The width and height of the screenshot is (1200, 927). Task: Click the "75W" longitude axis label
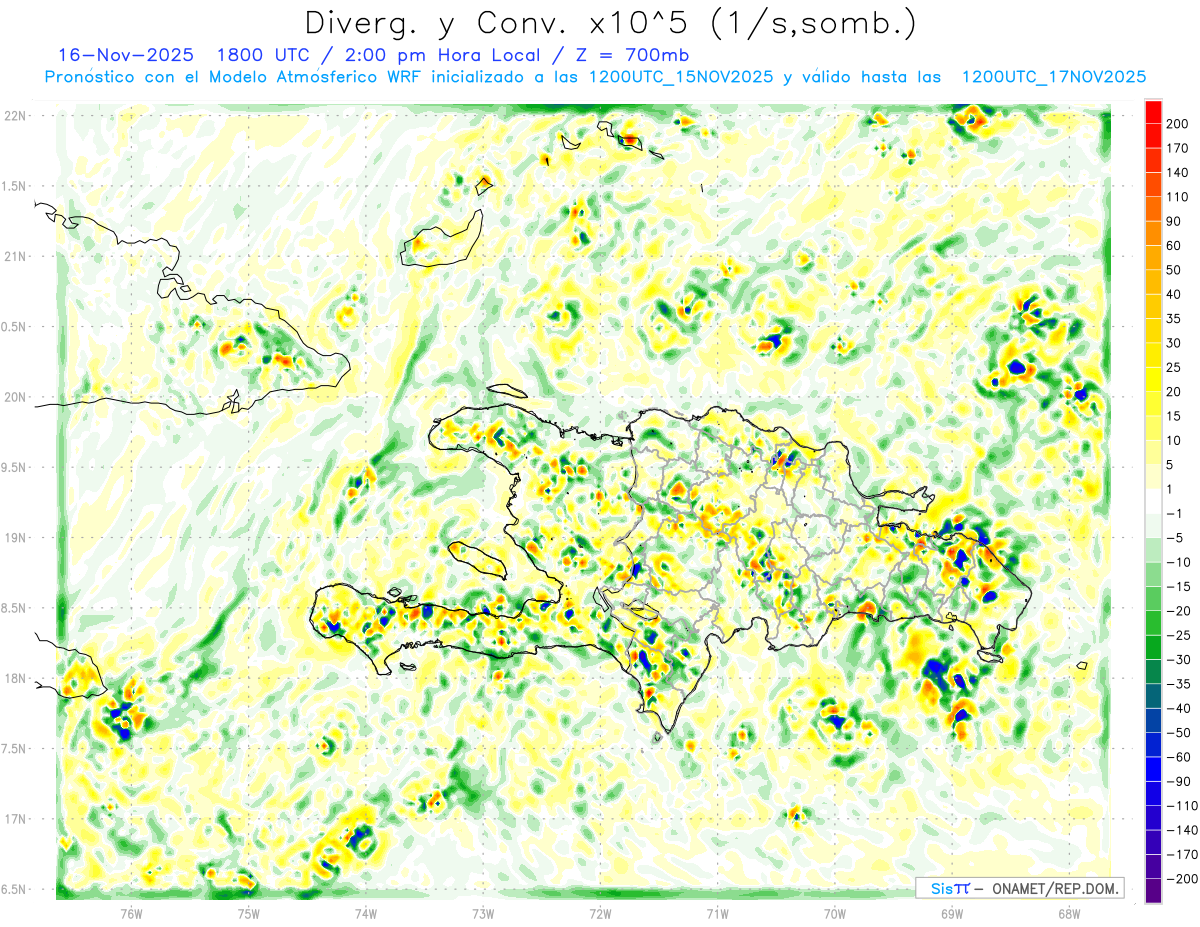248,913
